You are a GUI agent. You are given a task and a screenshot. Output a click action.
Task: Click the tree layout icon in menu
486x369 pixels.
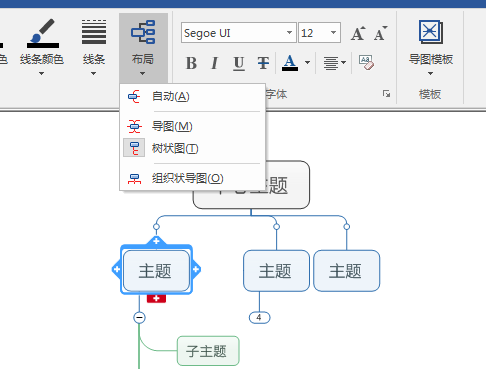tap(134, 148)
